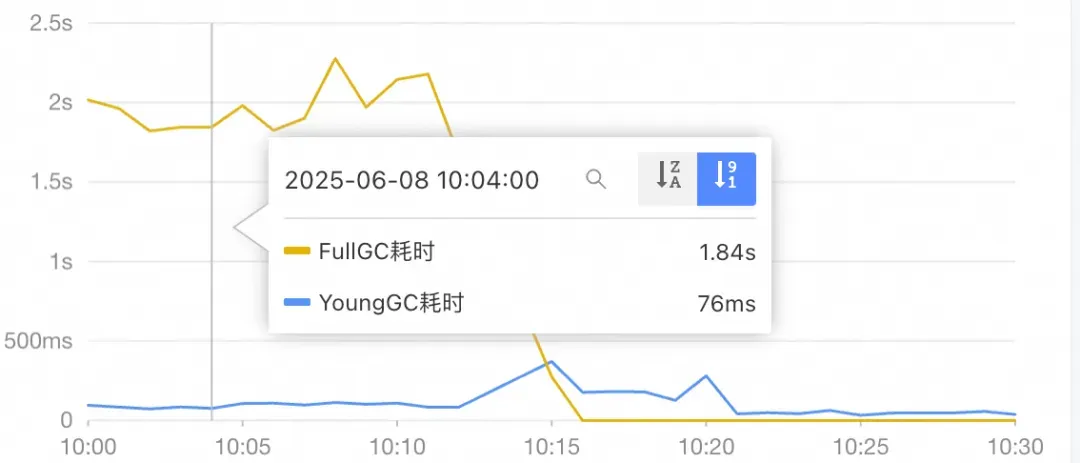Click the 76ms YoungGC value
This screenshot has height=463, width=1080.
pyautogui.click(x=726, y=304)
